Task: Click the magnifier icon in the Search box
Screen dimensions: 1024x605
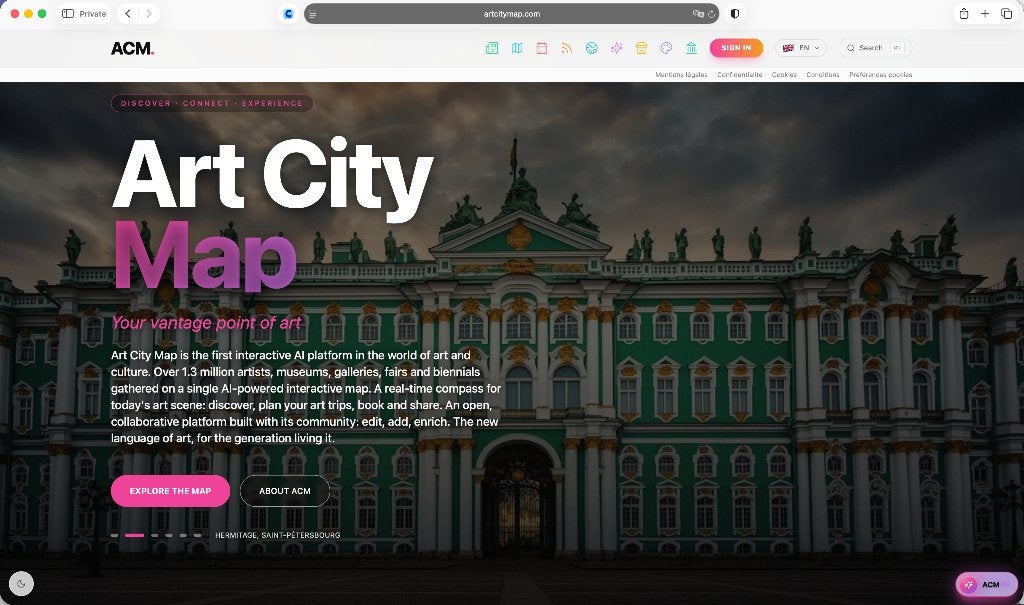Action: pyautogui.click(x=850, y=48)
